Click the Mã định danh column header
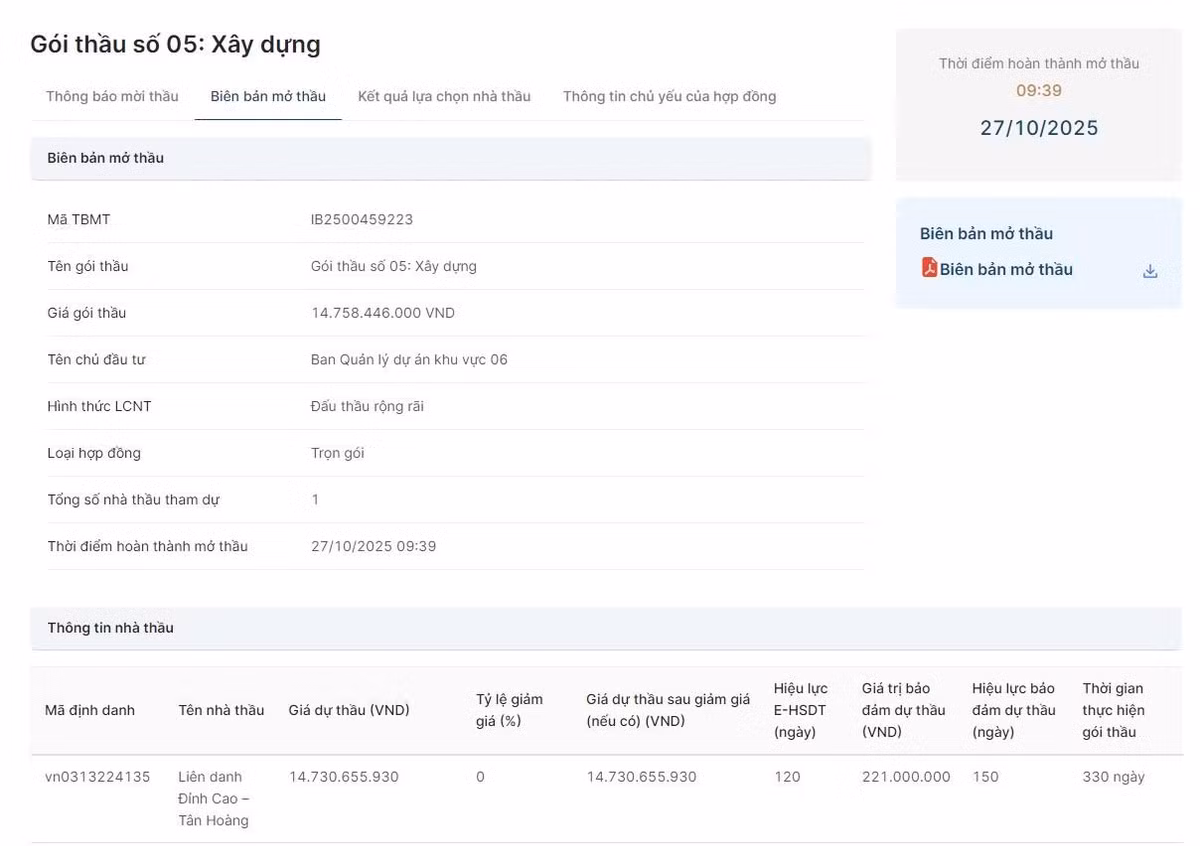This screenshot has width=1200, height=846. tap(90, 710)
